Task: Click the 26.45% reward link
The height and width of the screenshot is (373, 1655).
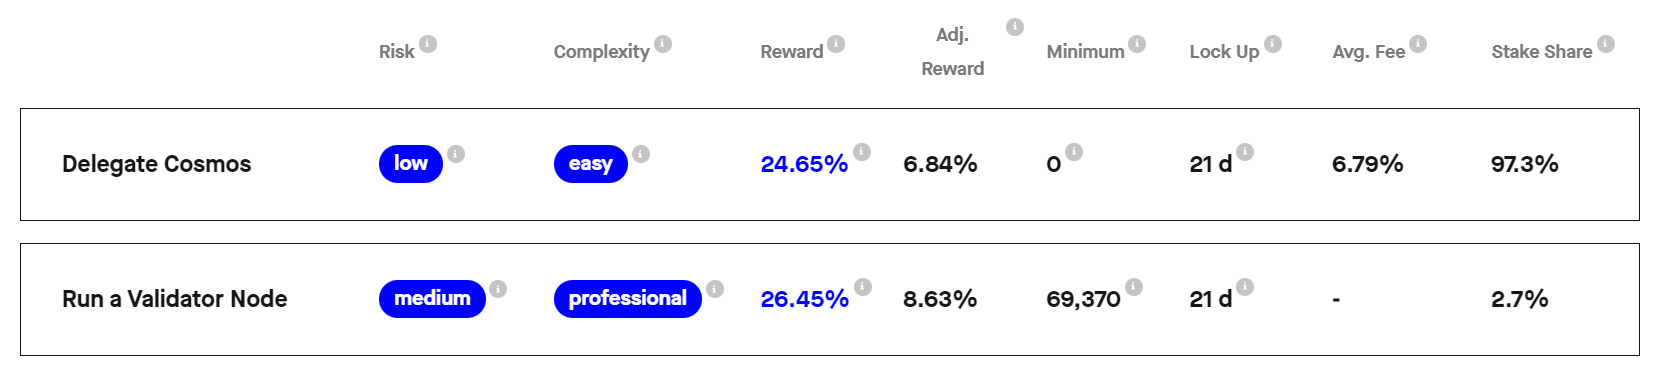Action: pos(804,299)
